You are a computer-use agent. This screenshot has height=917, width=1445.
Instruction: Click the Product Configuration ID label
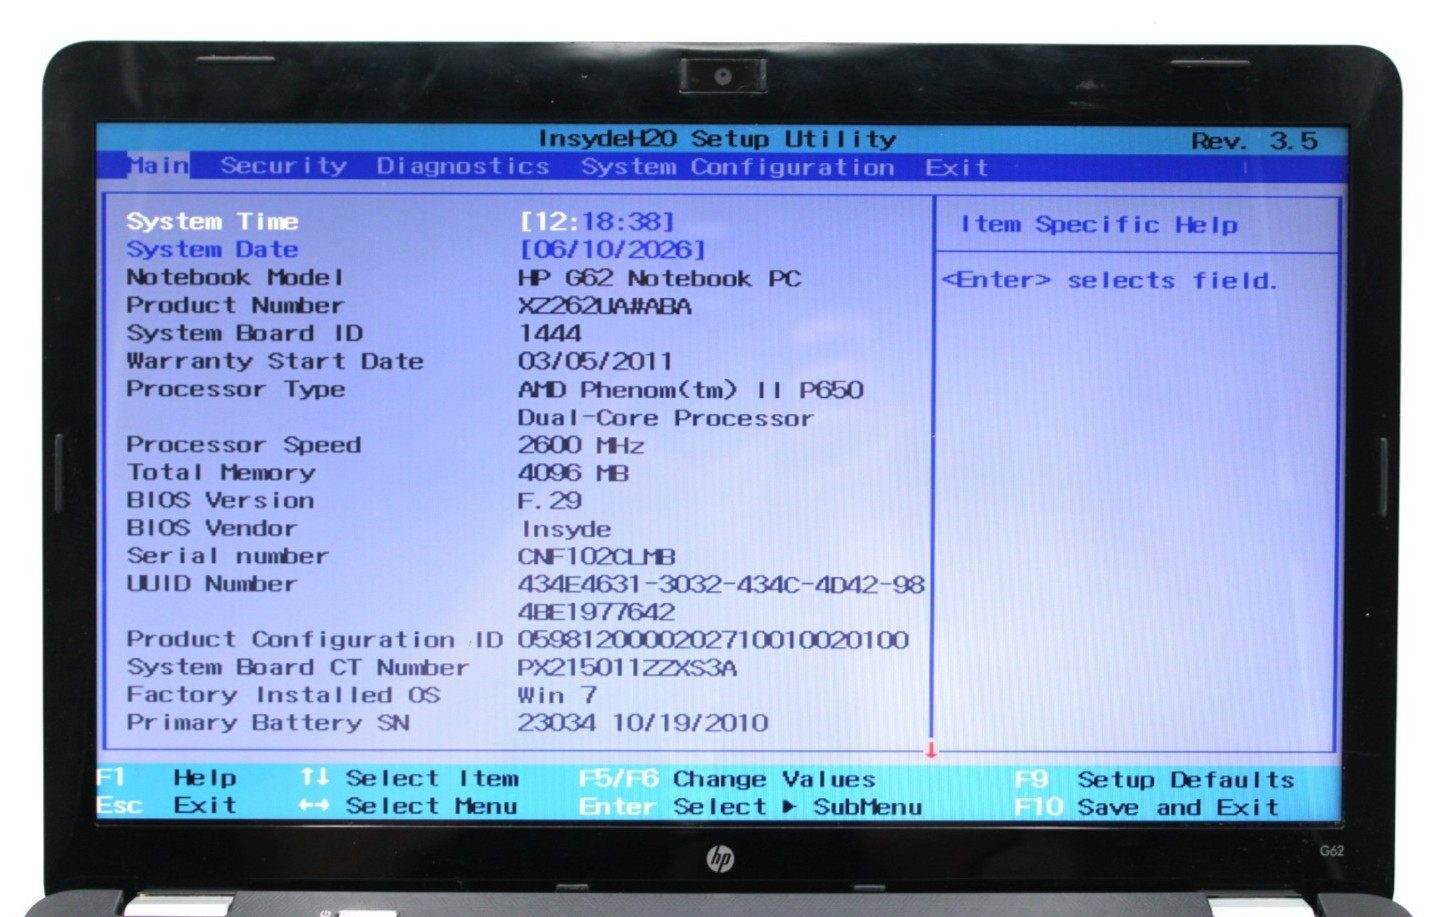click(314, 639)
